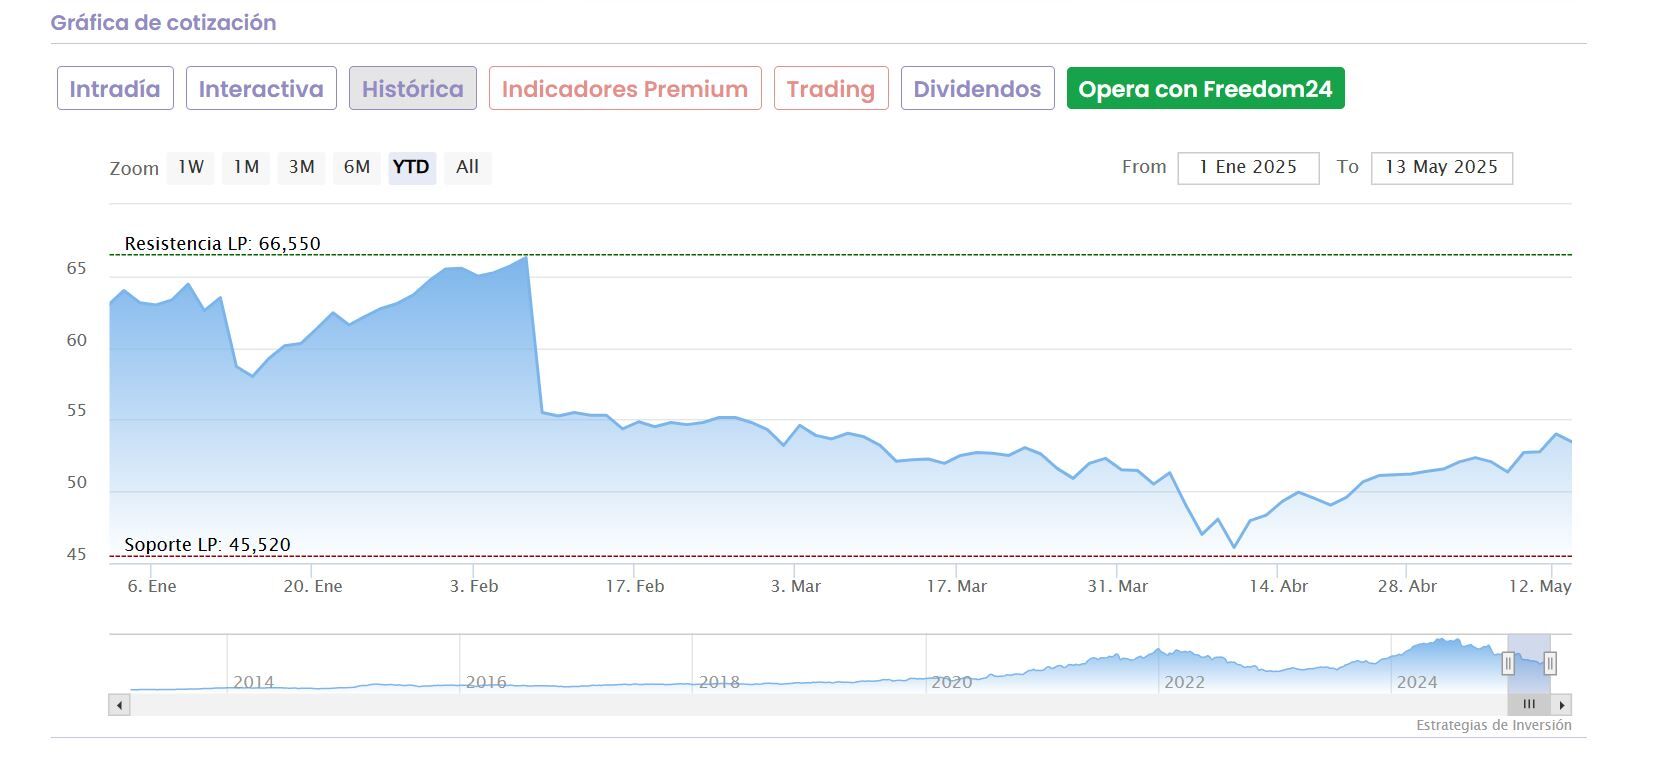View the Dividendos tab
Screen dimensions: 1653x758
(977, 89)
